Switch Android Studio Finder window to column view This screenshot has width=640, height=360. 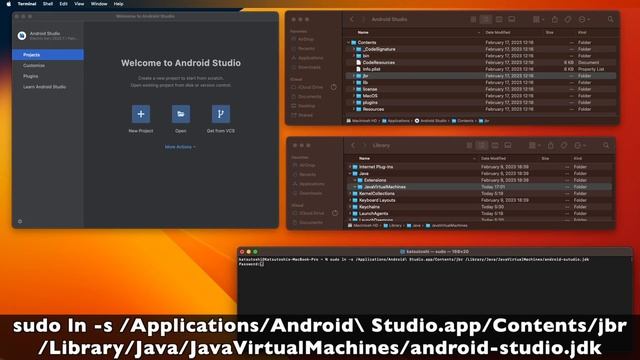(x=499, y=19)
